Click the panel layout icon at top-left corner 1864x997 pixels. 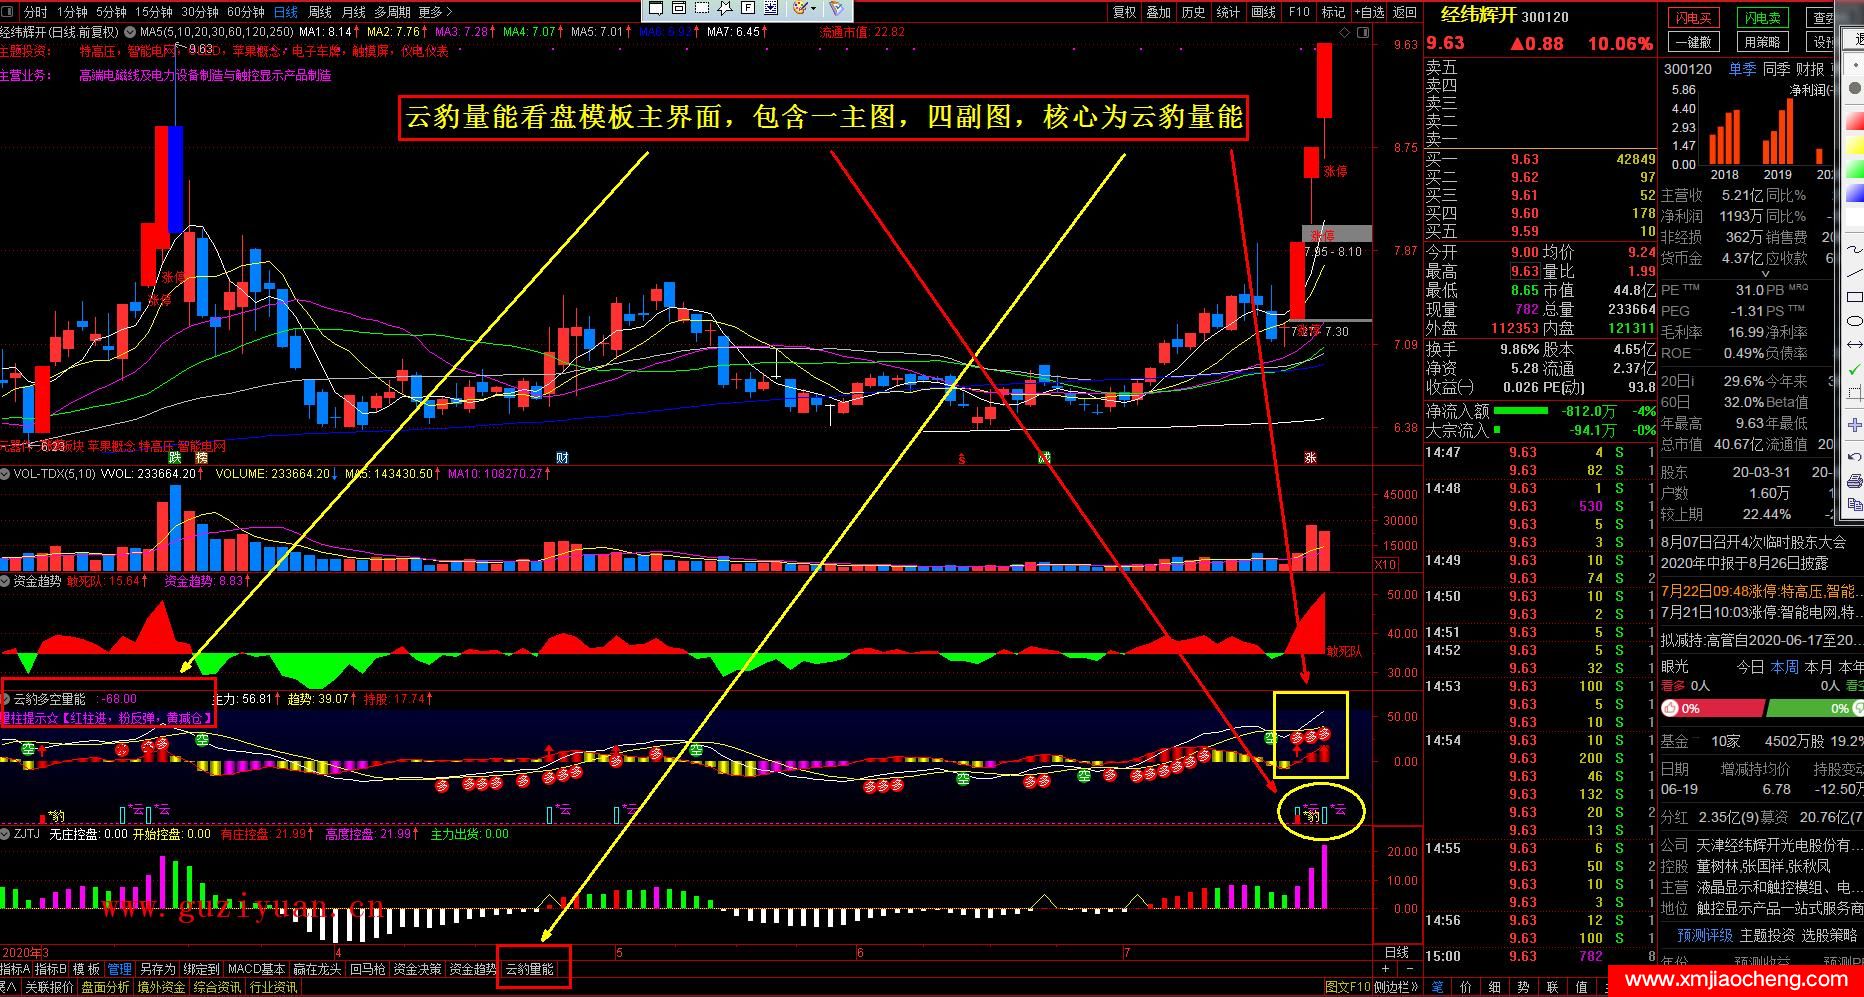pyautogui.click(x=8, y=12)
